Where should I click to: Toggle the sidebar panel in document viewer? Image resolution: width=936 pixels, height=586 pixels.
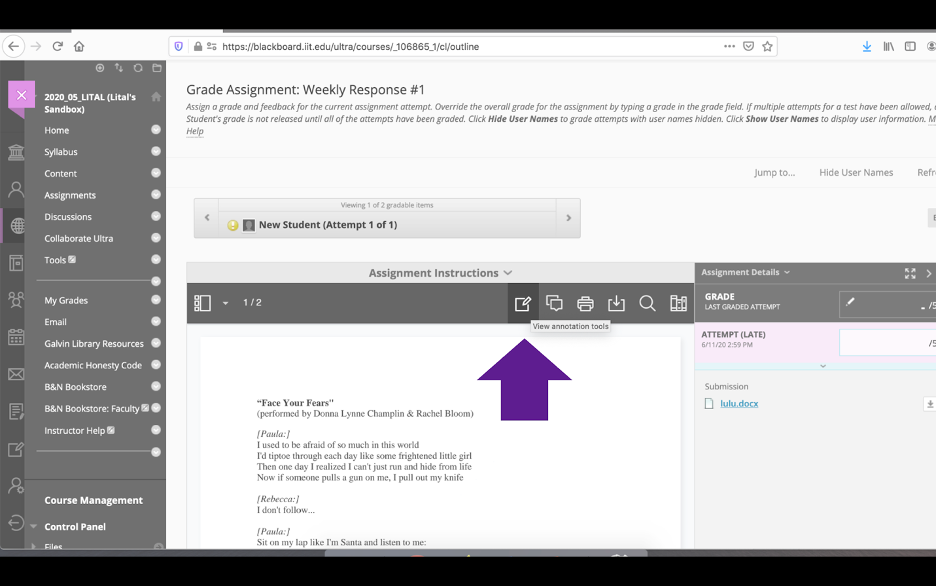pyautogui.click(x=202, y=303)
